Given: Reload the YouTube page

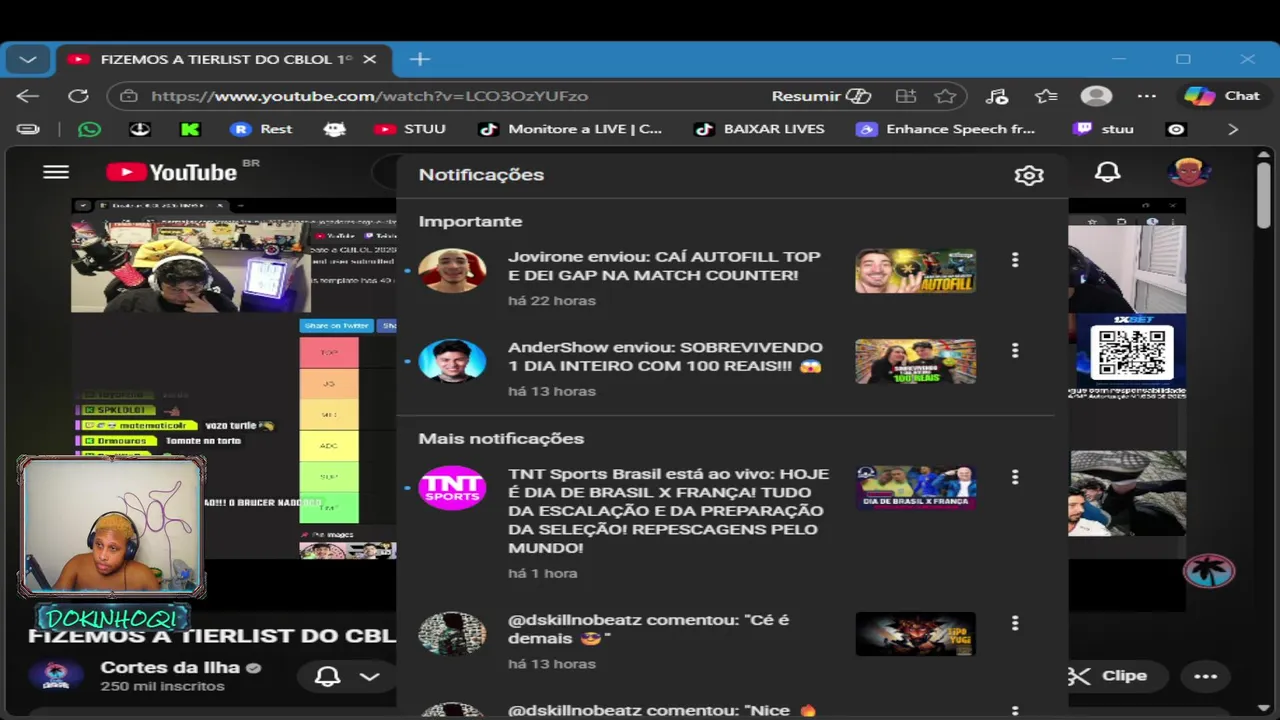Looking at the screenshot, I should pyautogui.click(x=78, y=96).
